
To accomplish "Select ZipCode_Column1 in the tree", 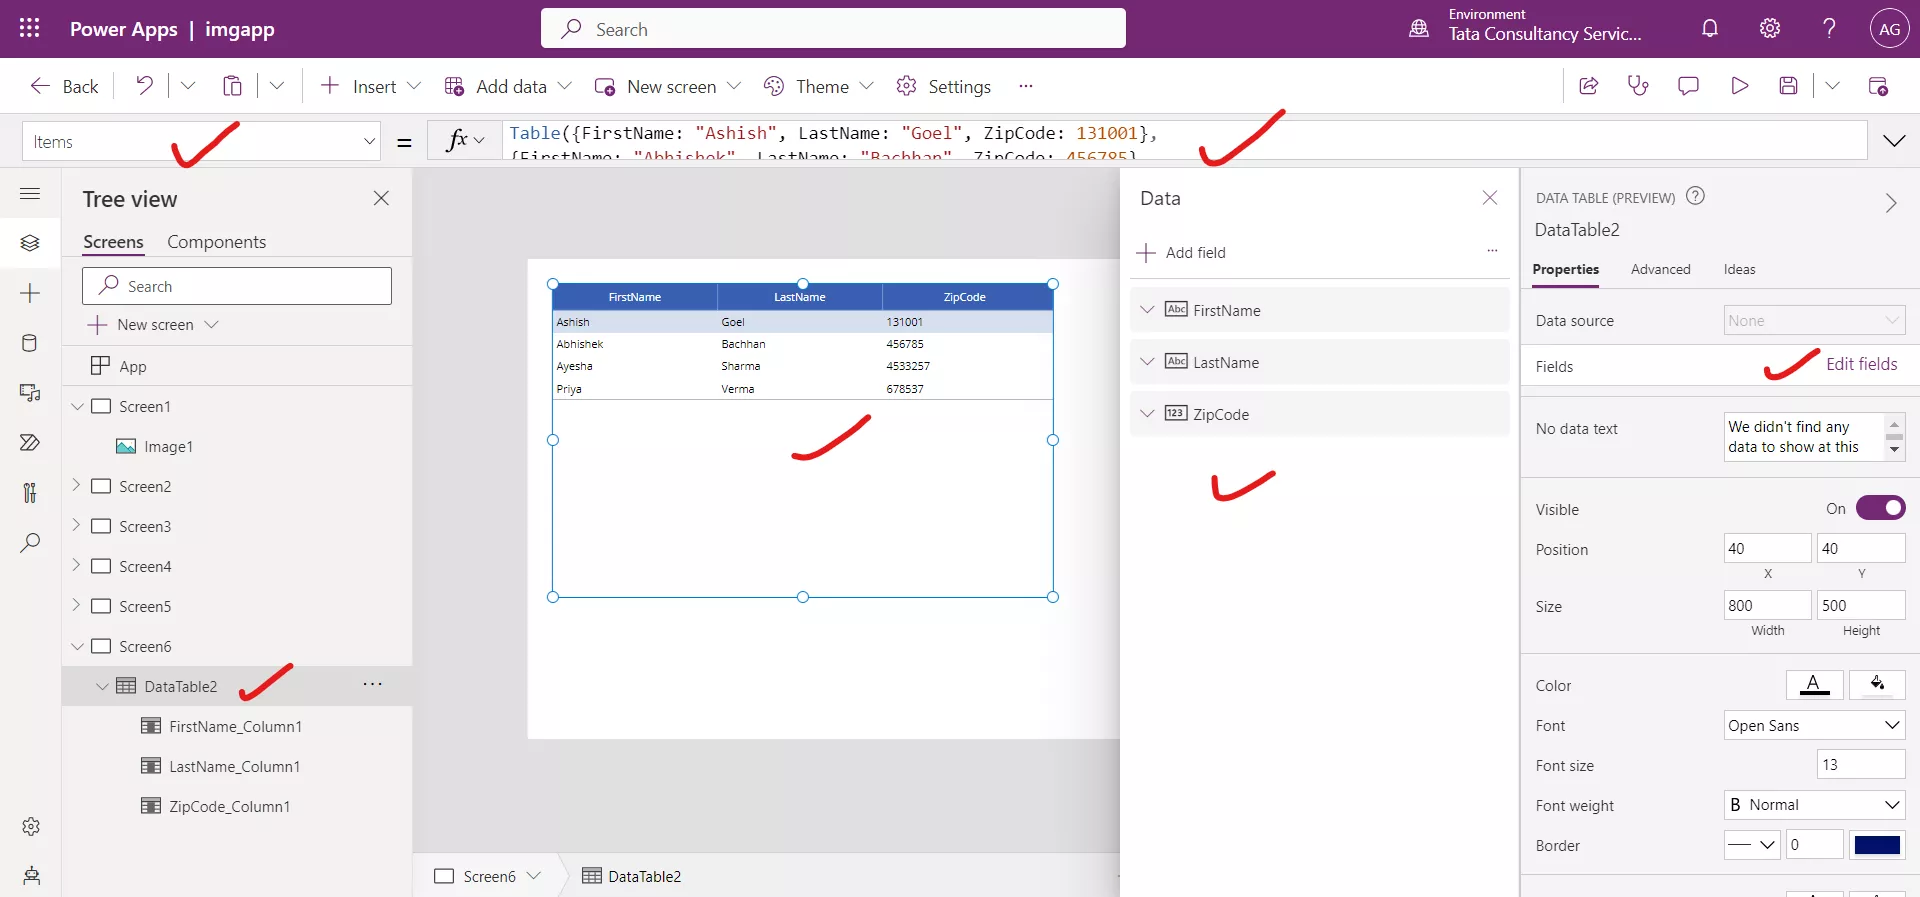I will coord(229,806).
